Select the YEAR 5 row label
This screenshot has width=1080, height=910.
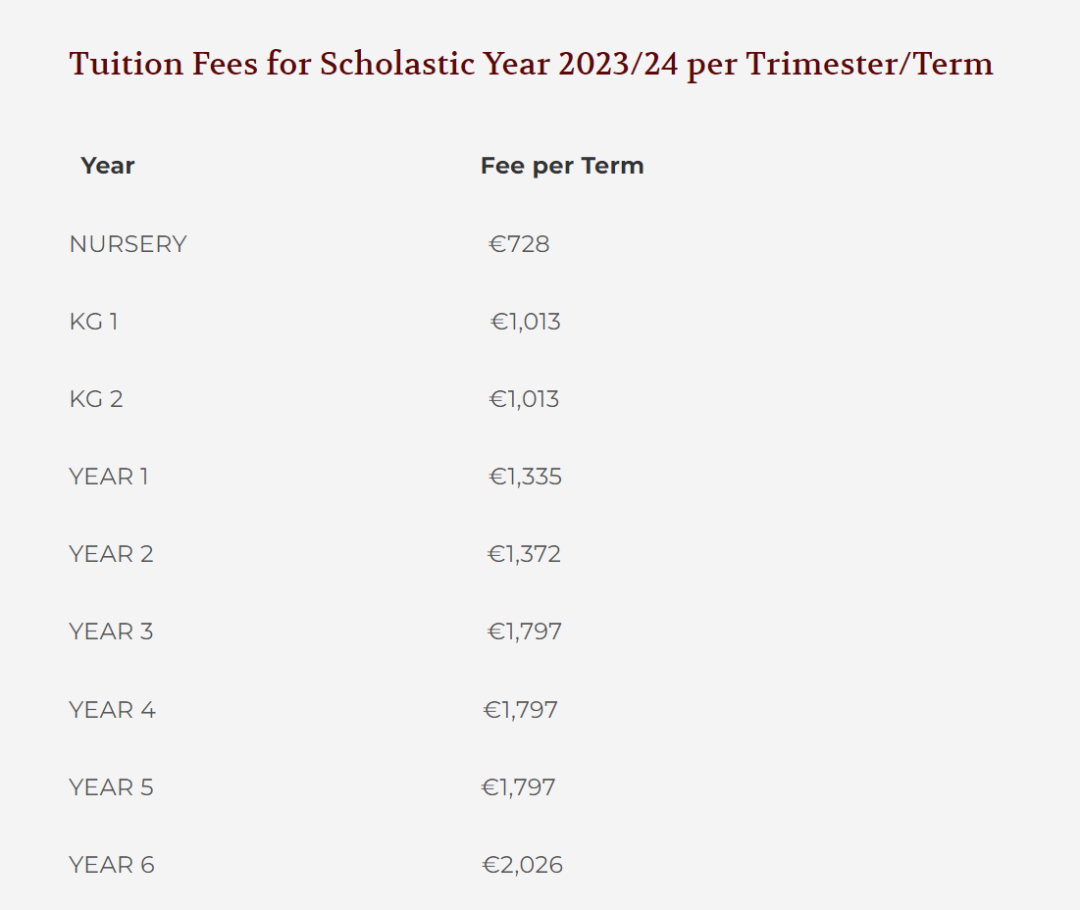[x=111, y=787]
